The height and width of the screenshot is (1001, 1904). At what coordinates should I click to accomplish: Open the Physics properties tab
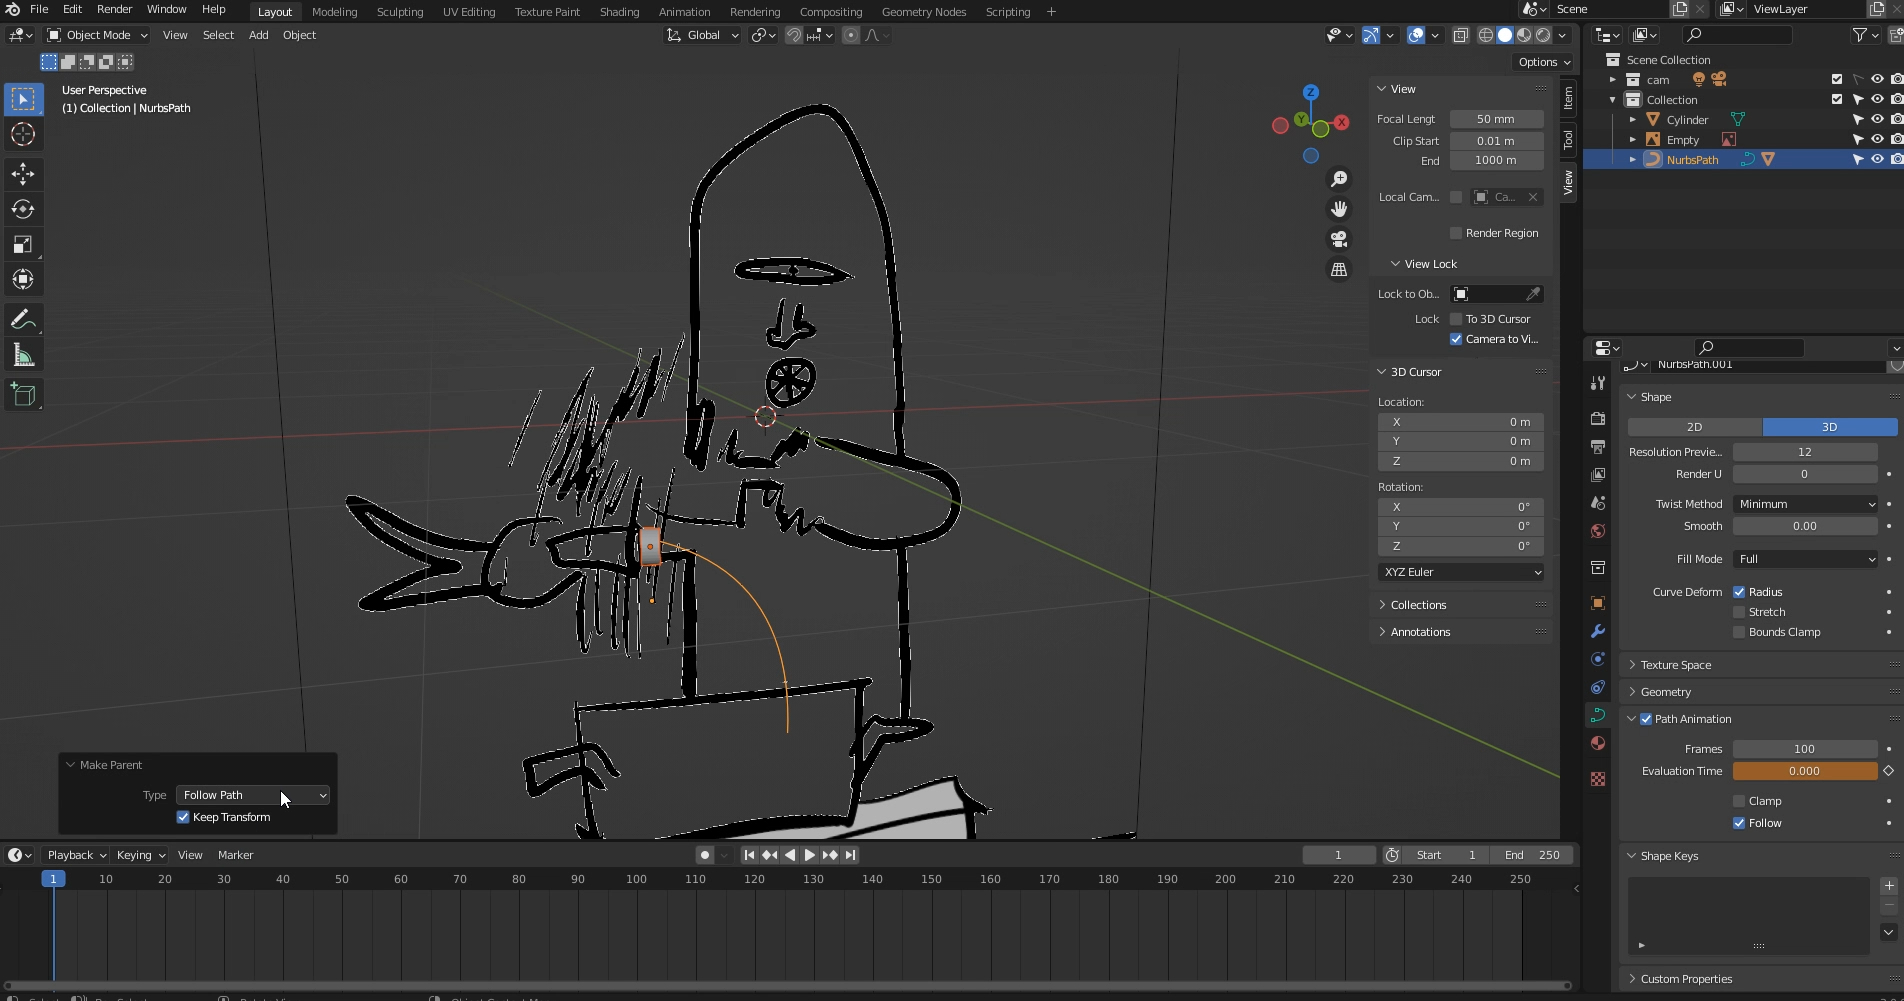coord(1598,659)
